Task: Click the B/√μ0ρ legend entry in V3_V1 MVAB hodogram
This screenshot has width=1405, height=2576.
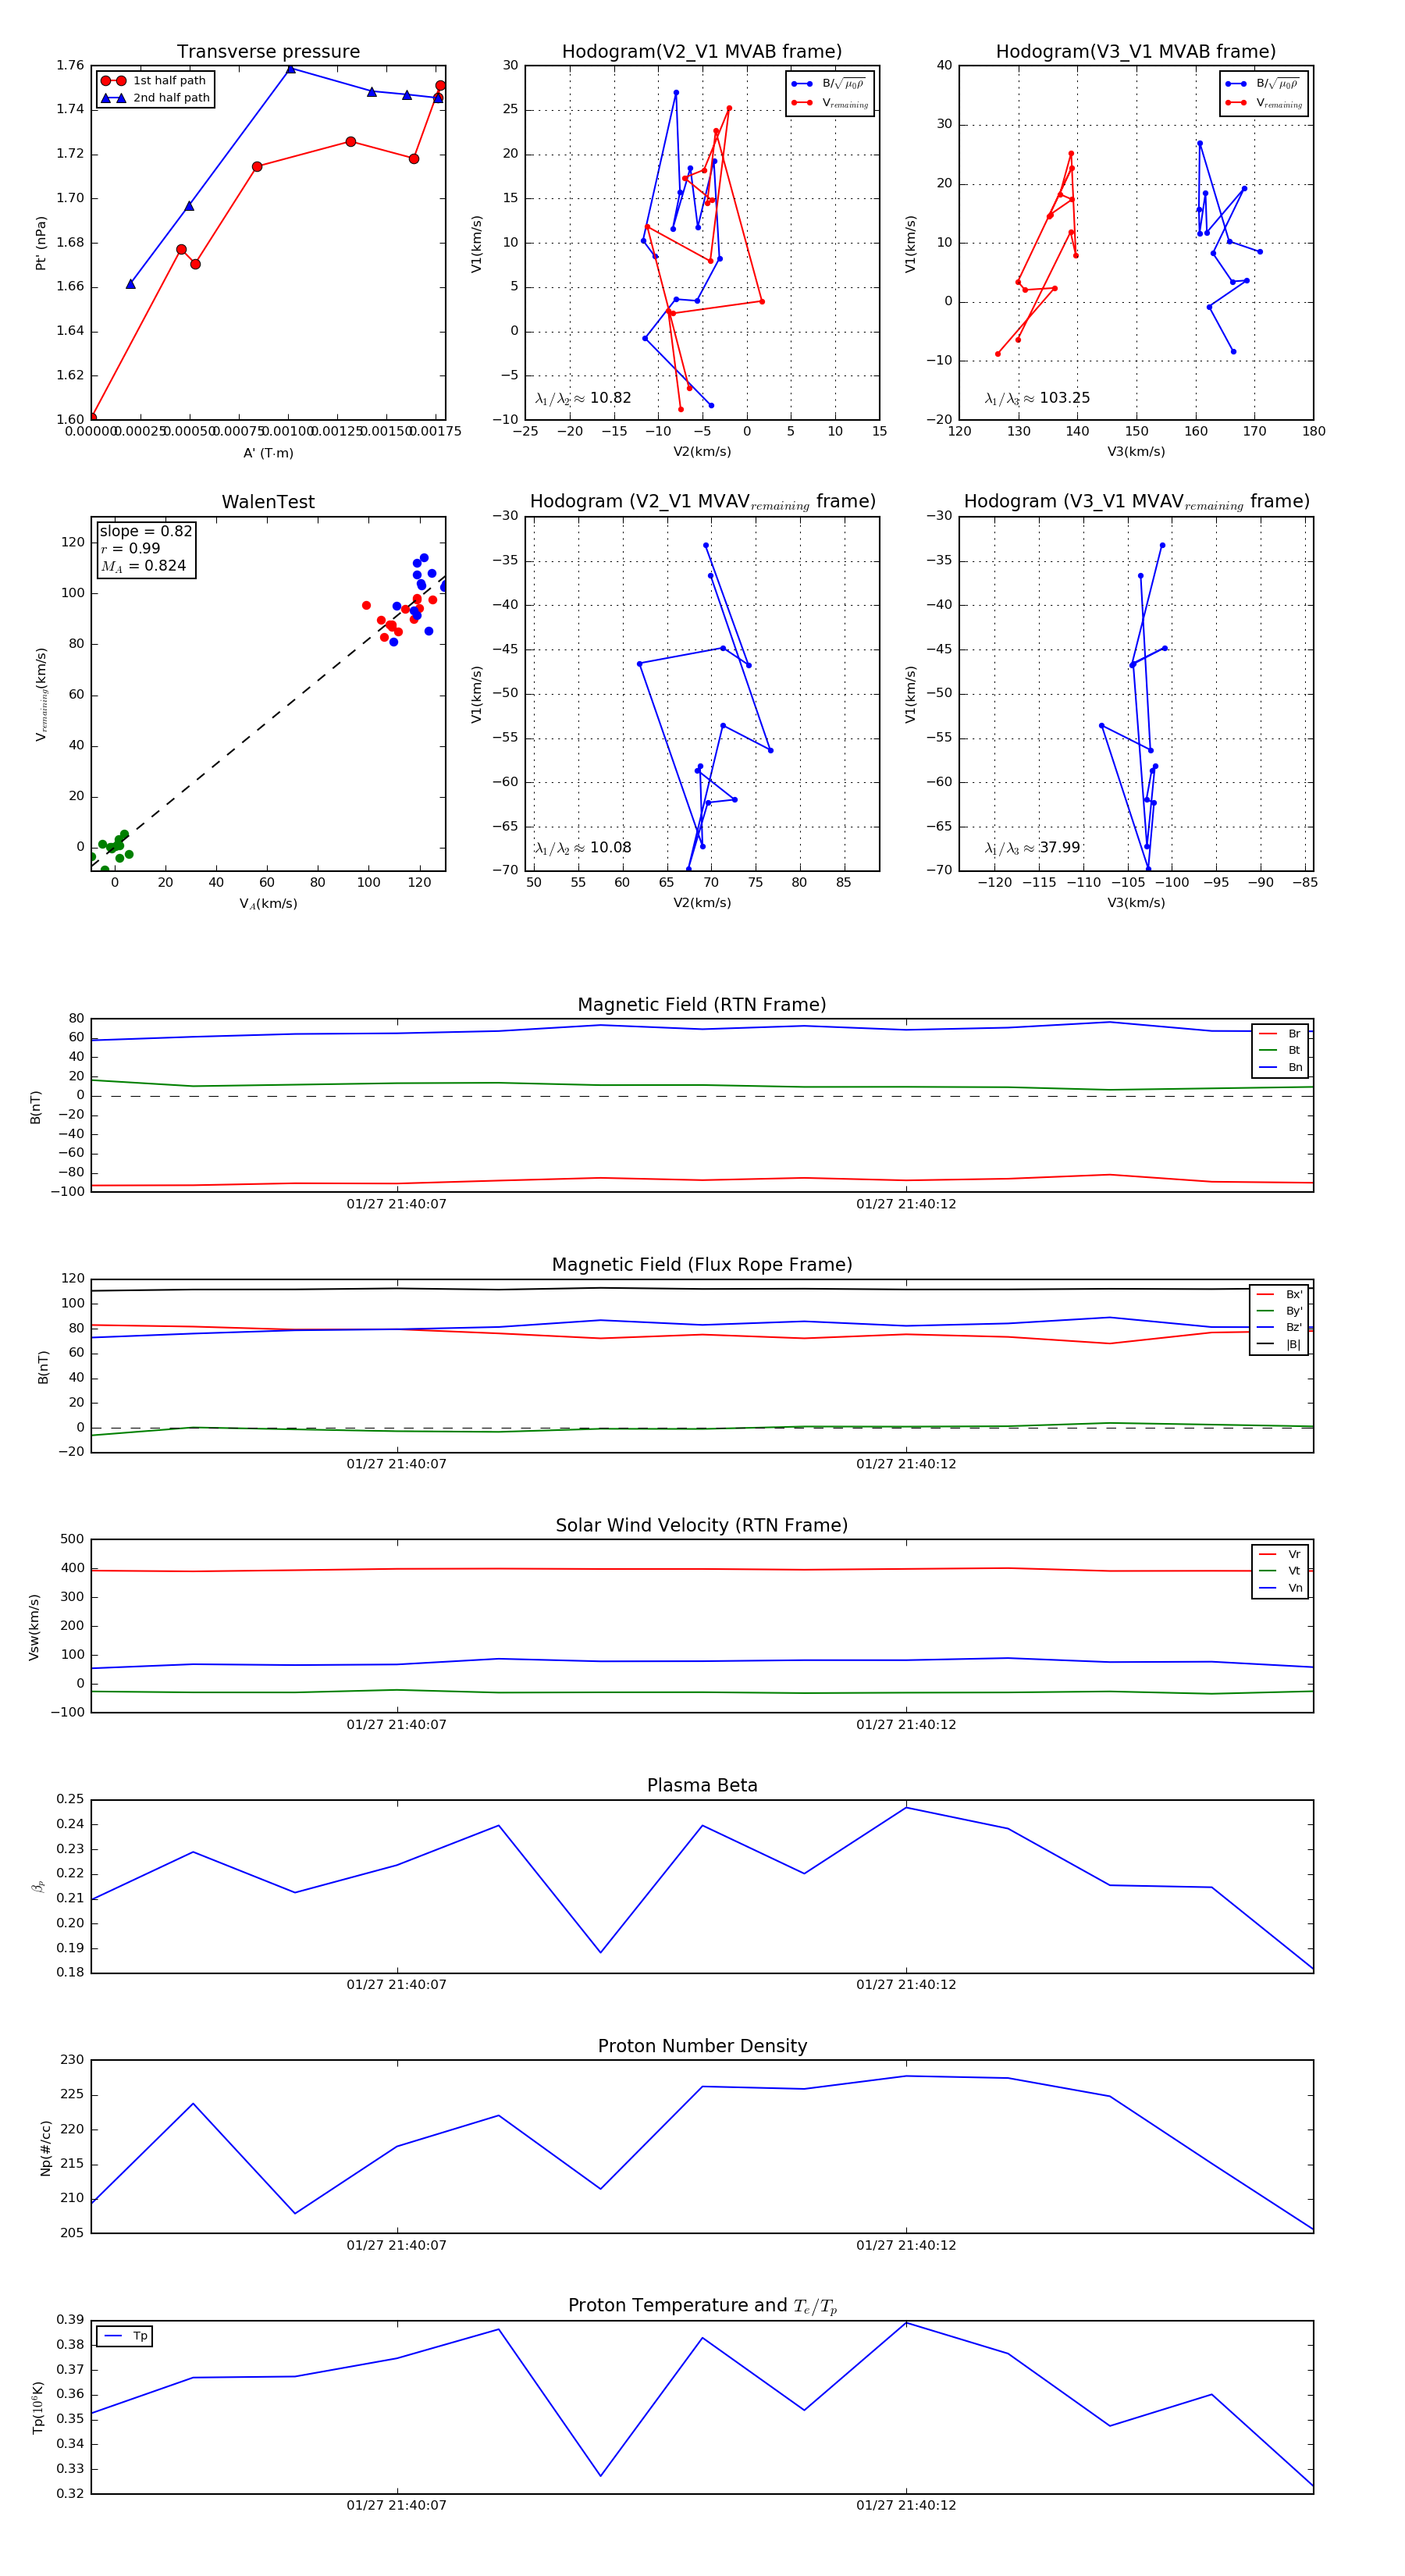Action: pos(1263,84)
